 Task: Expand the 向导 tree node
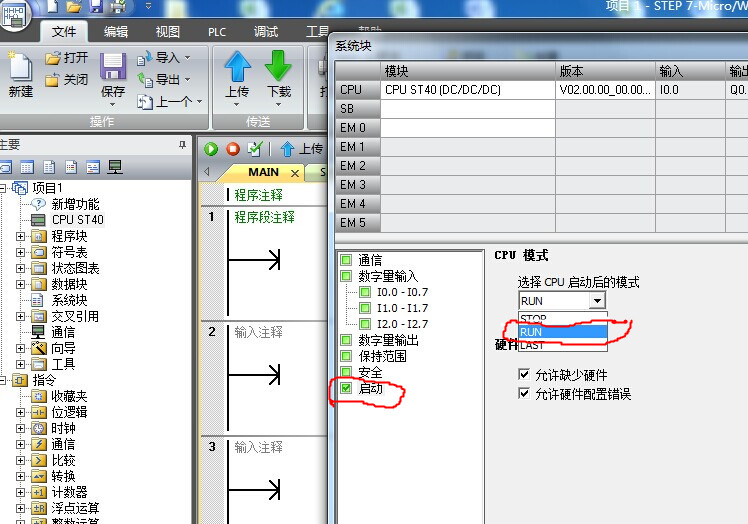[x=20, y=348]
